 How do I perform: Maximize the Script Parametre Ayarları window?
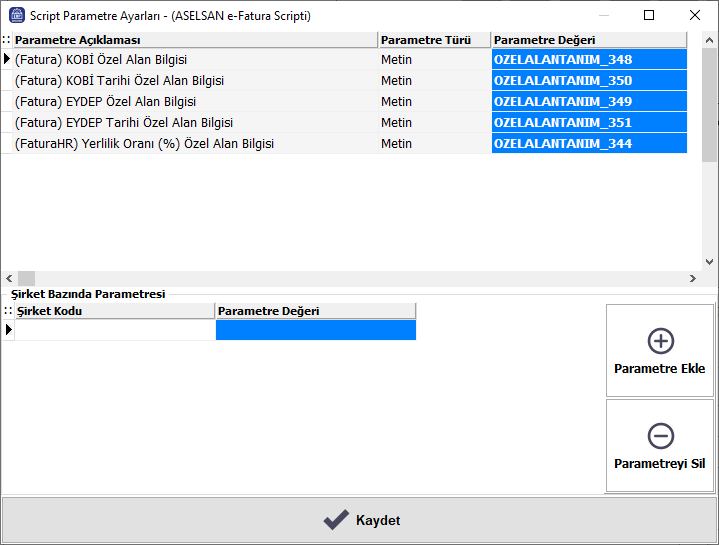tap(649, 15)
